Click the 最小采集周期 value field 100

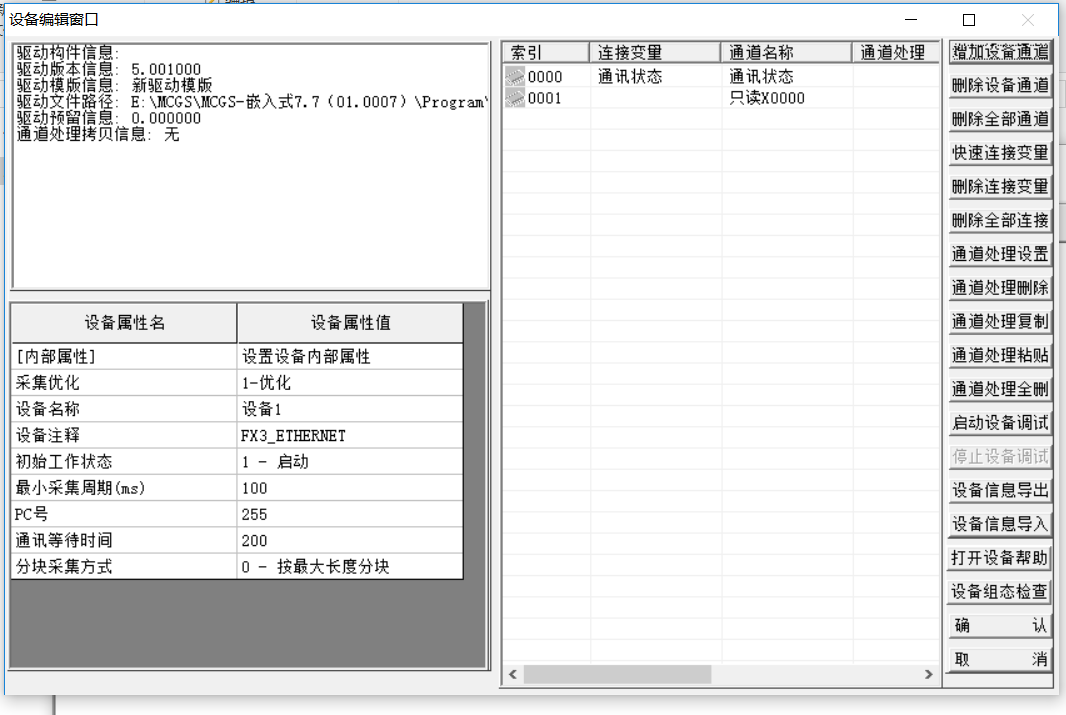[x=349, y=488]
